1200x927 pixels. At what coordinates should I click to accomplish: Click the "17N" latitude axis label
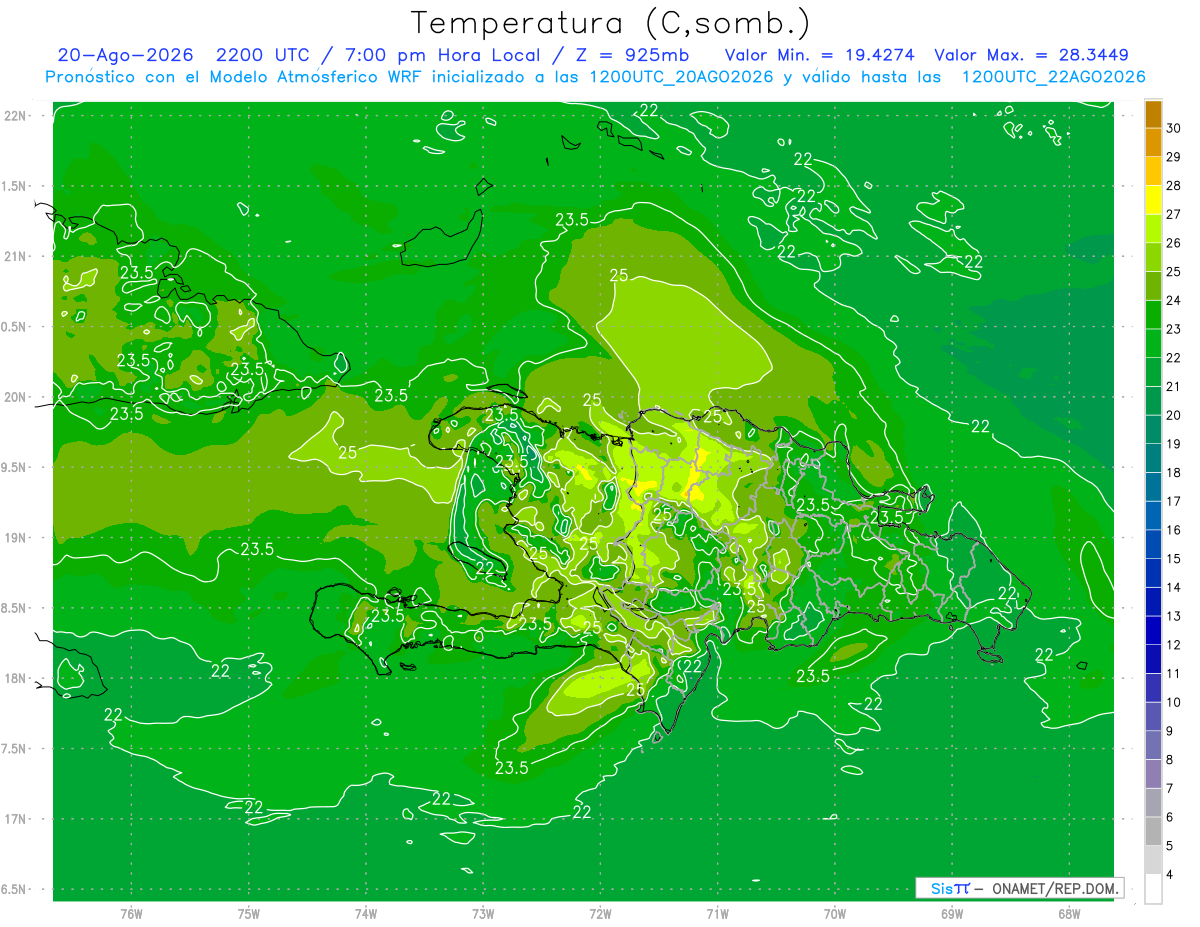[x=17, y=819]
